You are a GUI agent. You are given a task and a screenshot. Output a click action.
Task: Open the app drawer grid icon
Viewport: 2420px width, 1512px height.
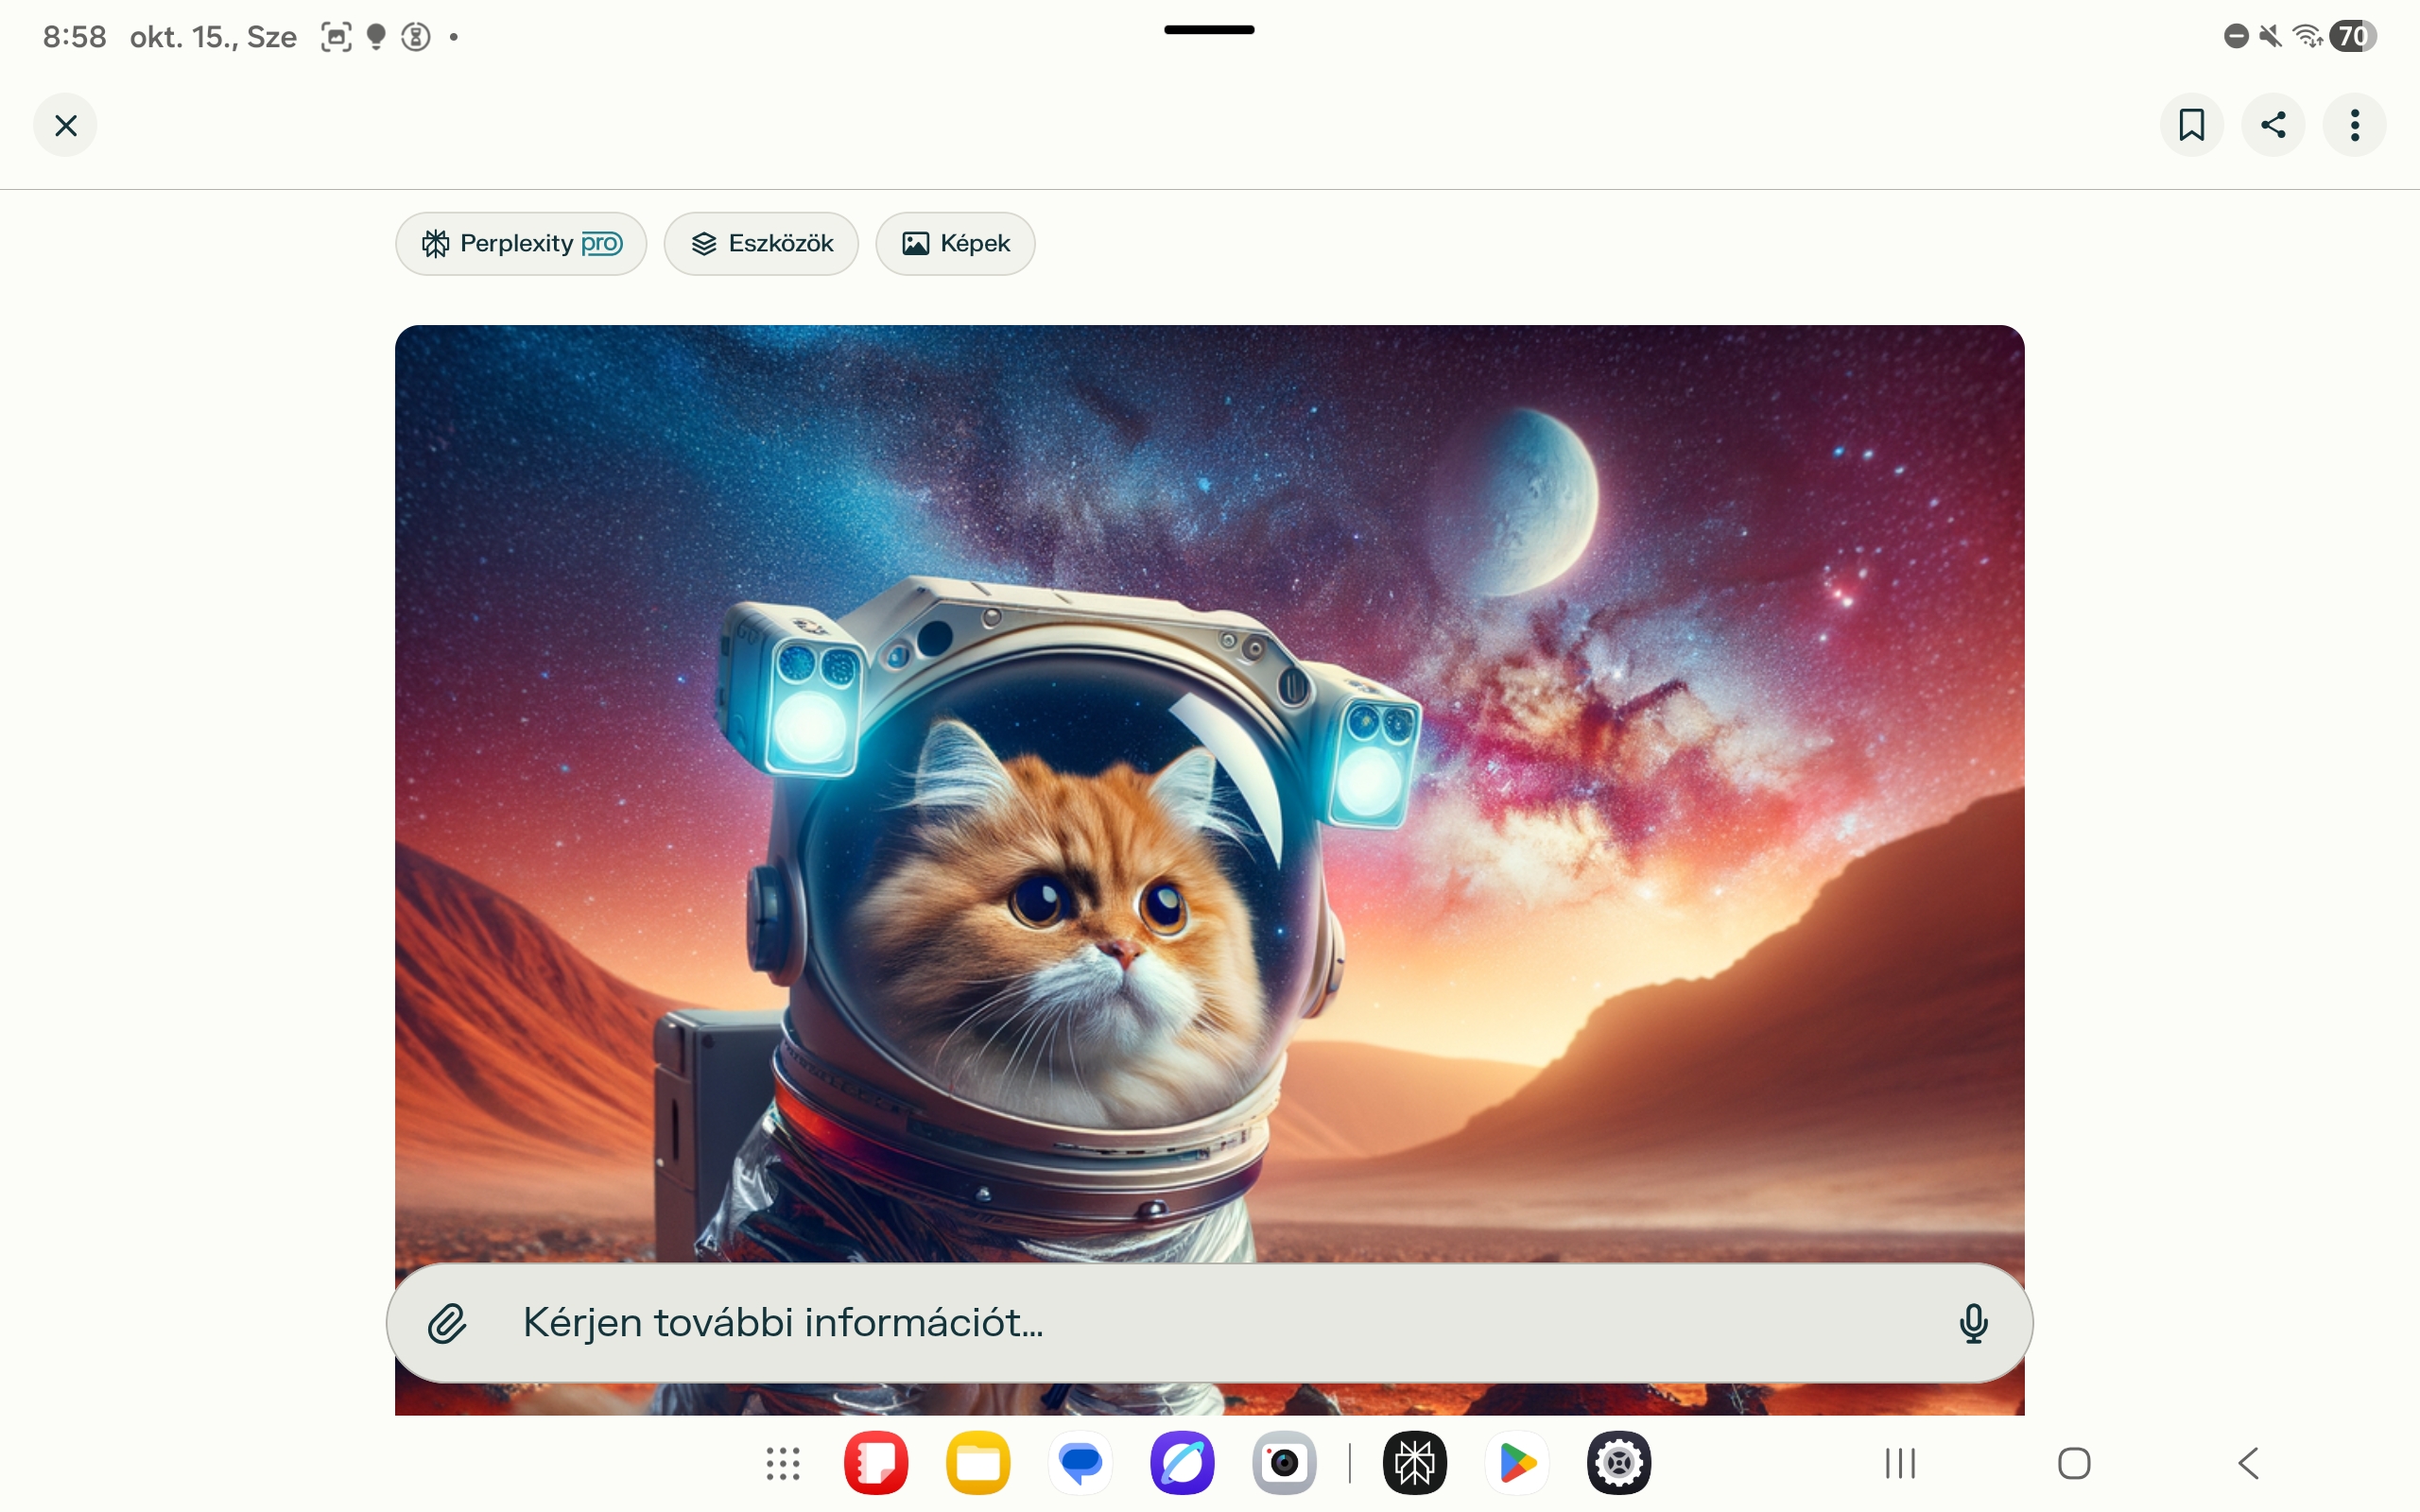tap(783, 1463)
